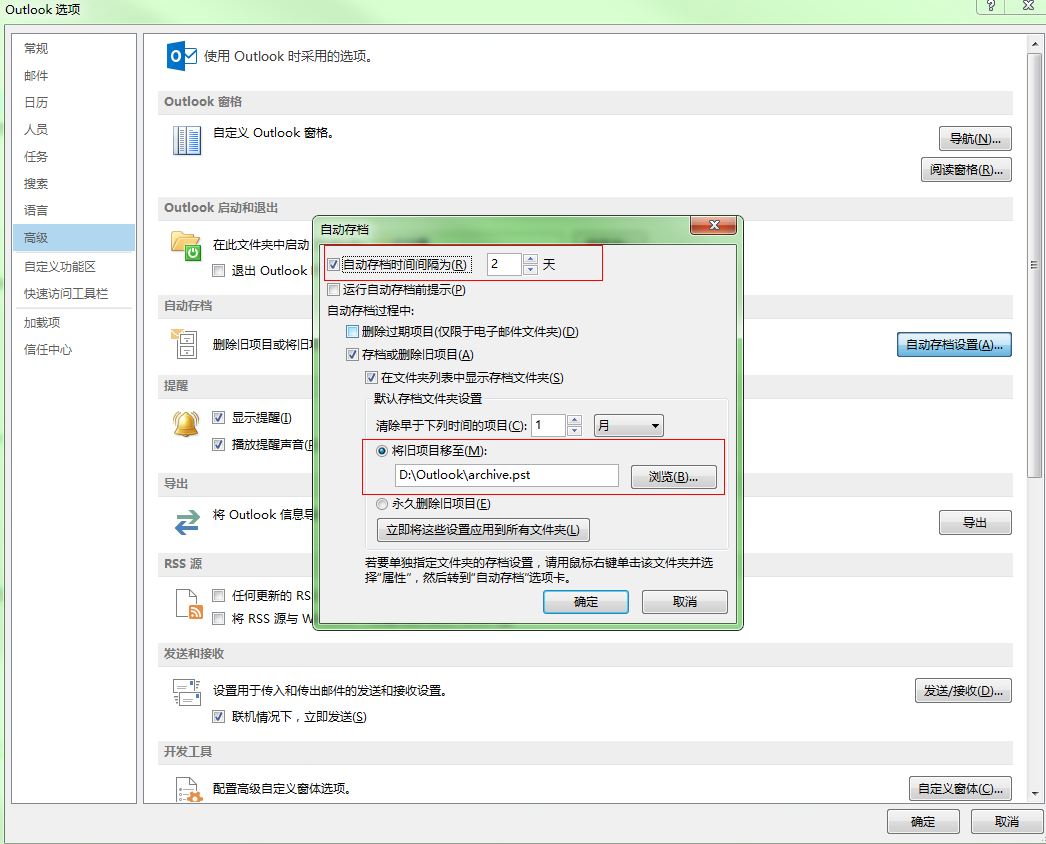The width and height of the screenshot is (1046, 844).
Task: Click 立即将这些设置应用到所有文件夹 button
Action: pyautogui.click(x=483, y=530)
